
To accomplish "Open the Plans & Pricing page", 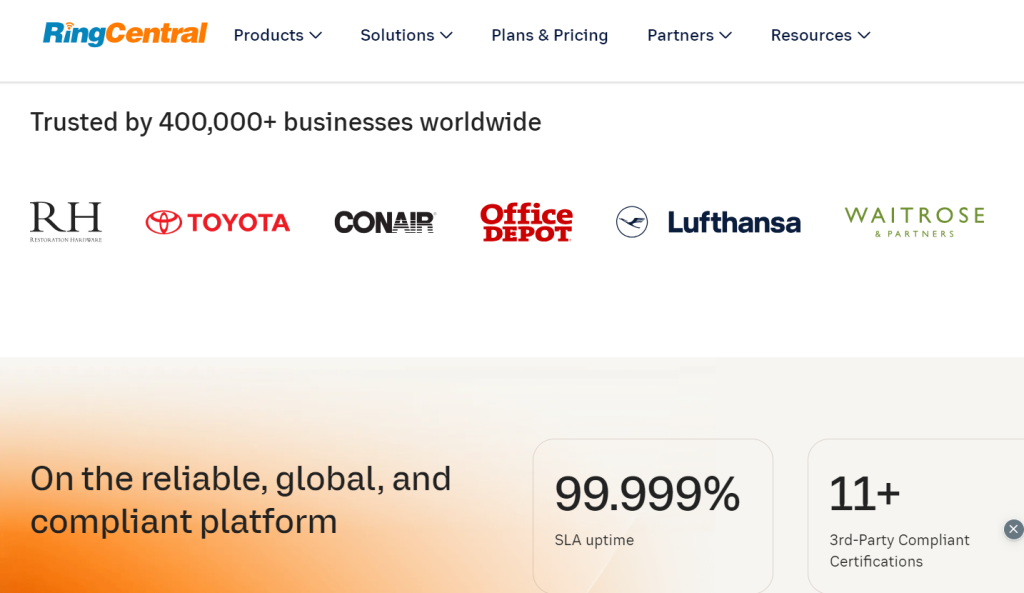I will coord(549,35).
